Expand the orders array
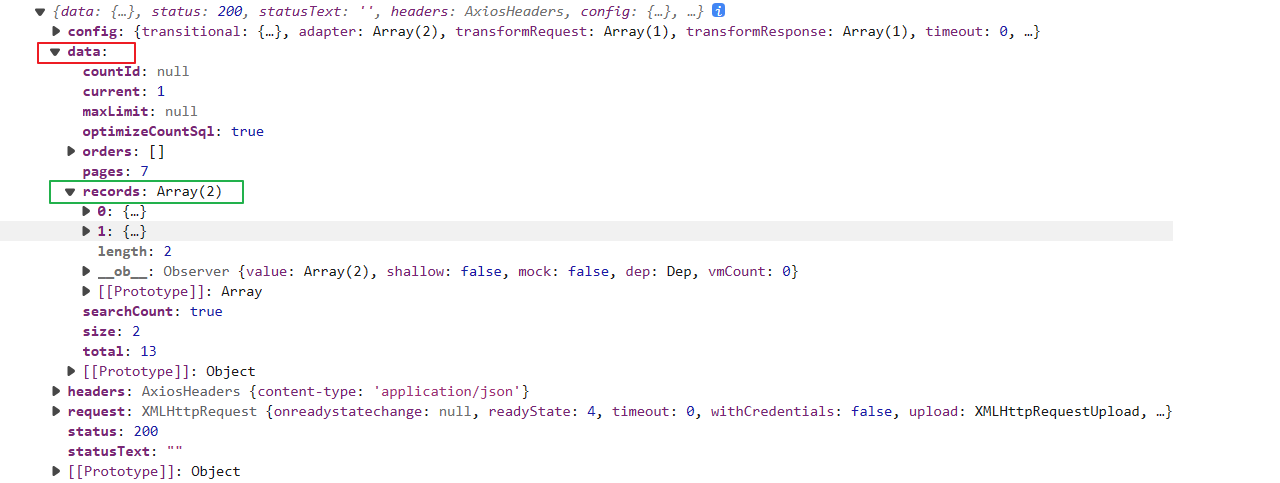This screenshot has height=483, width=1280. [71, 152]
